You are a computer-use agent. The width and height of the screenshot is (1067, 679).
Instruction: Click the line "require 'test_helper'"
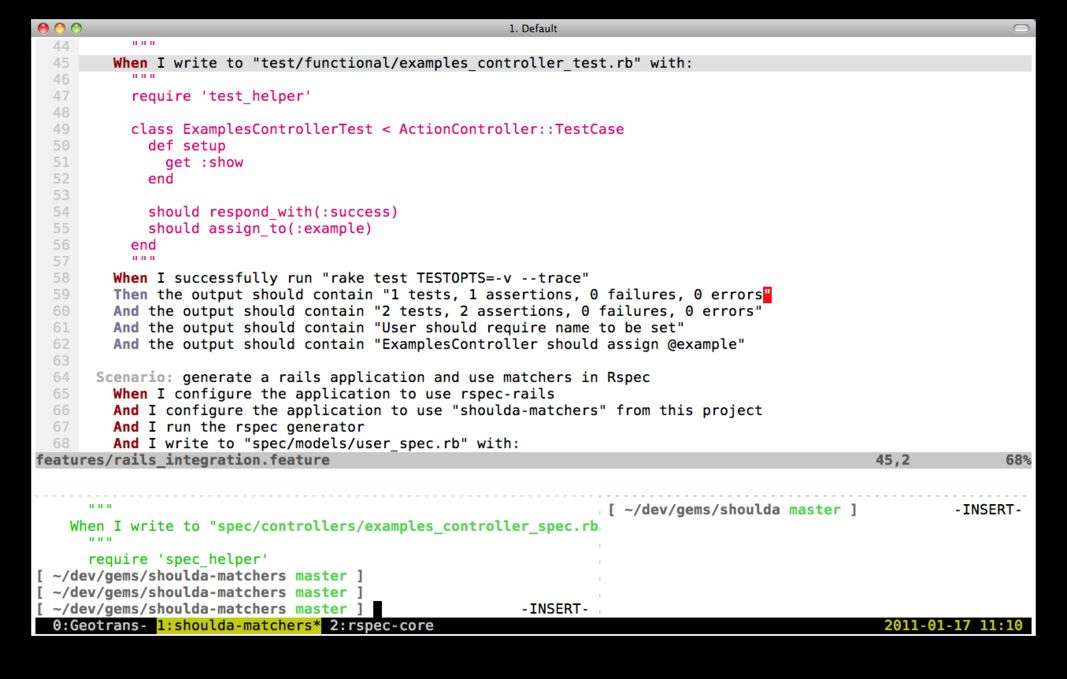click(221, 96)
